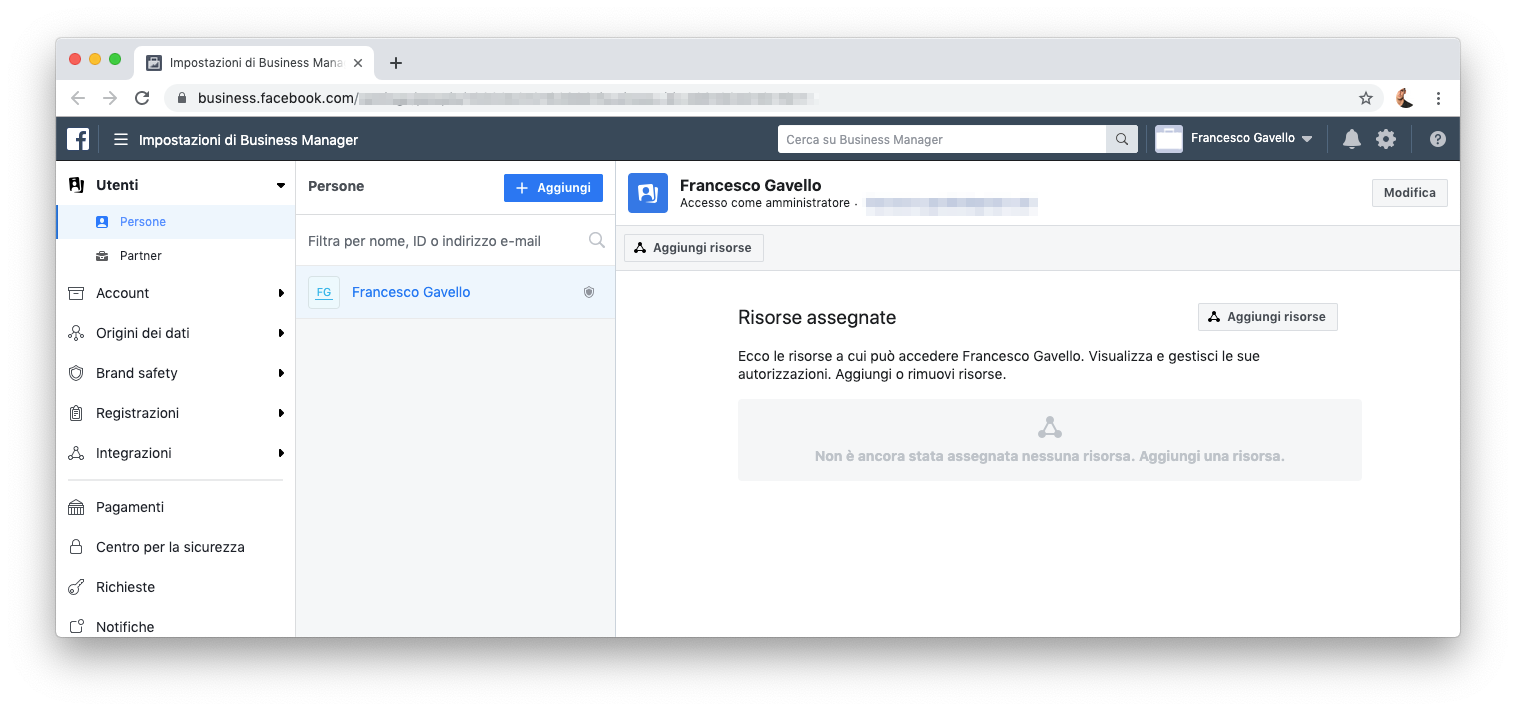Image resolution: width=1516 pixels, height=711 pixels.
Task: Bookmark page with star icon
Action: [1366, 98]
